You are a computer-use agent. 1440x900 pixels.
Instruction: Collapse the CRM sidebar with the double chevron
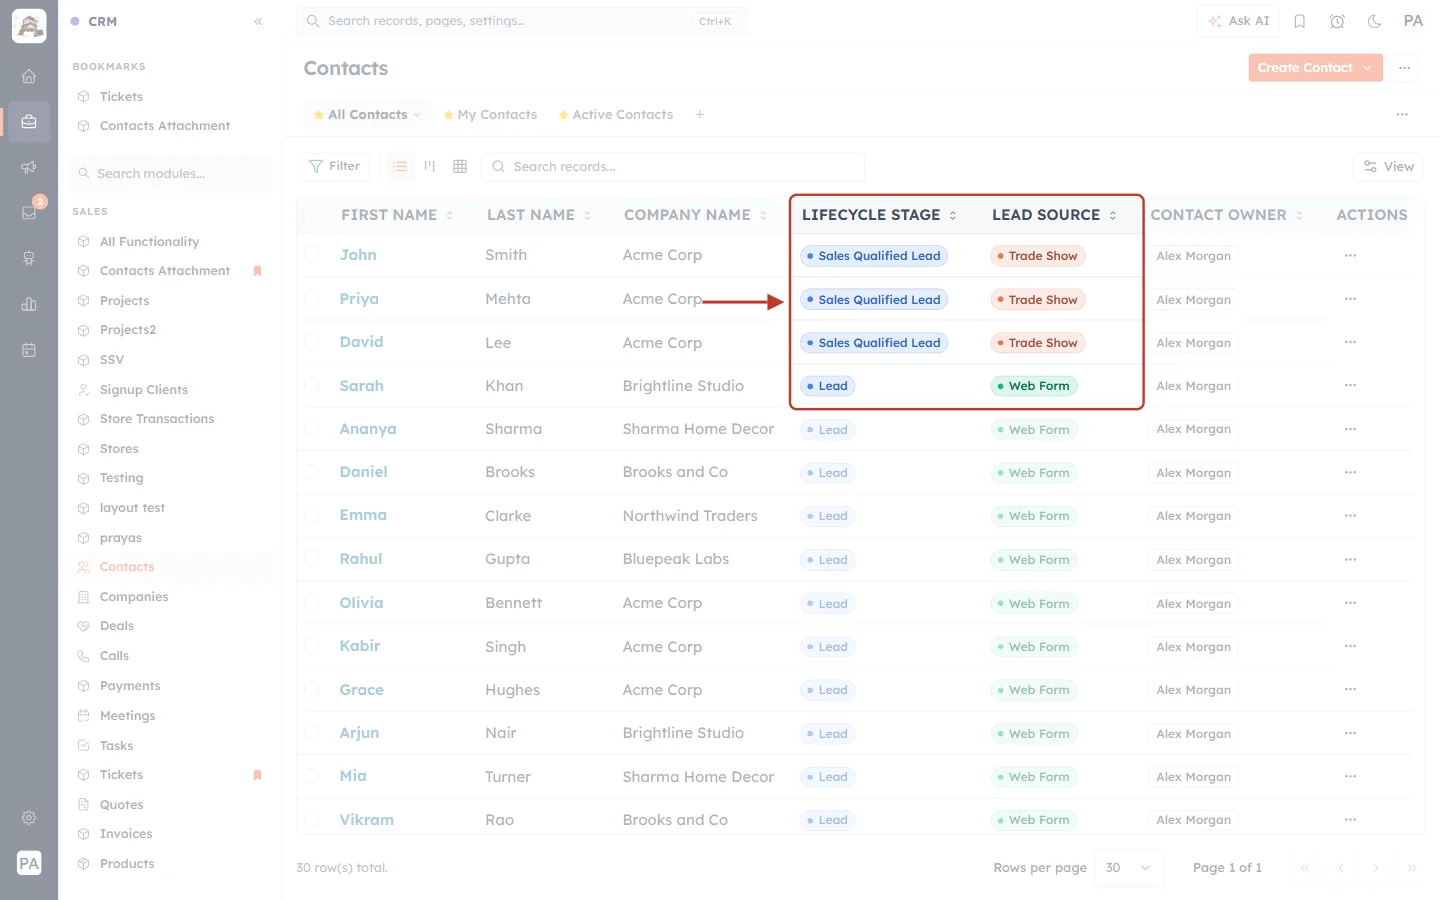258,21
